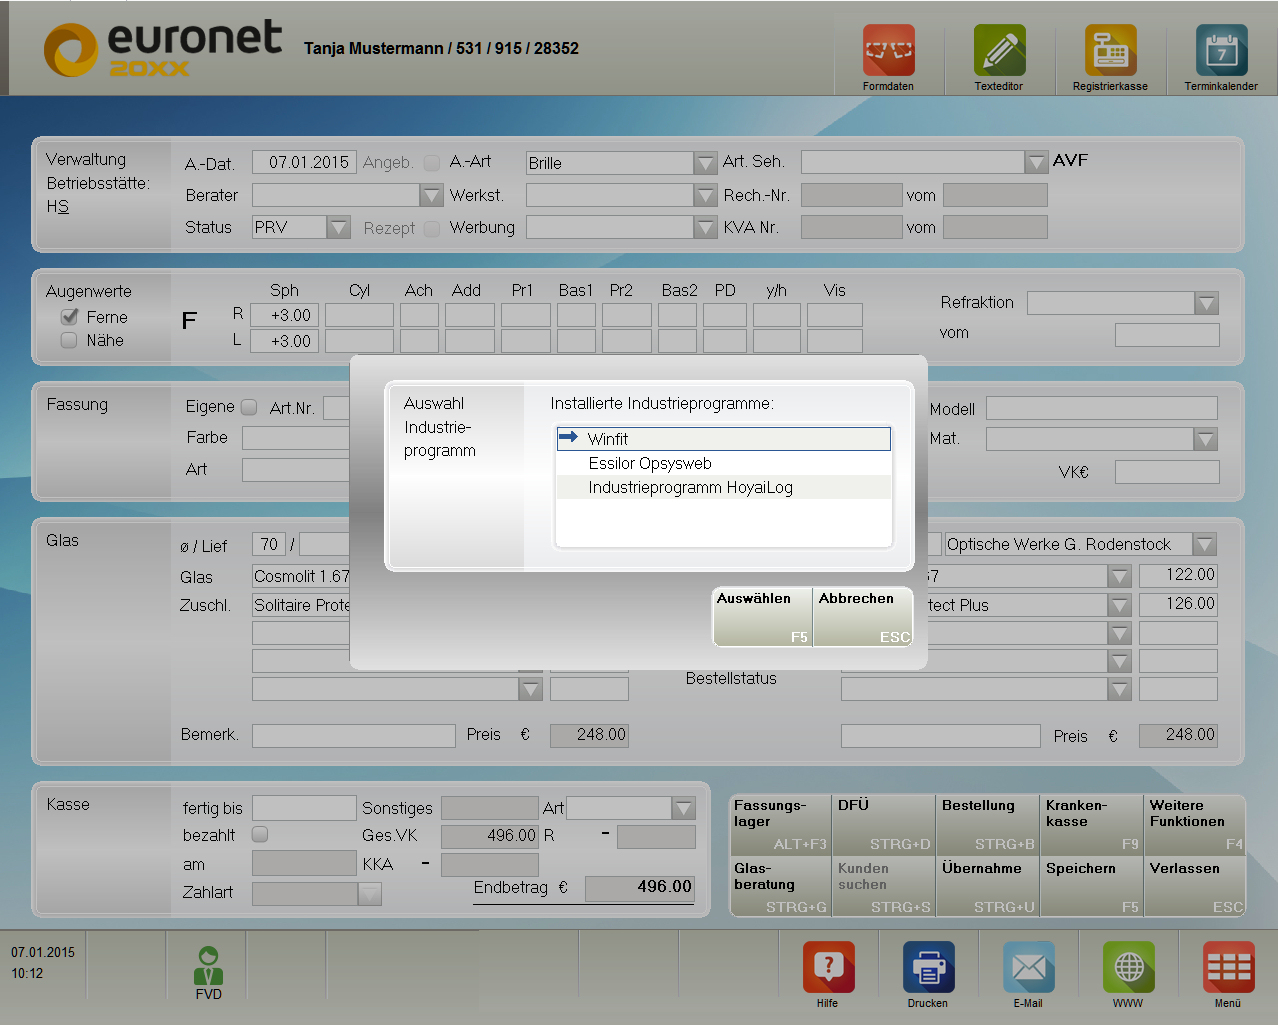Click the Bestellung button
The width and height of the screenshot is (1278, 1025).
point(988,825)
